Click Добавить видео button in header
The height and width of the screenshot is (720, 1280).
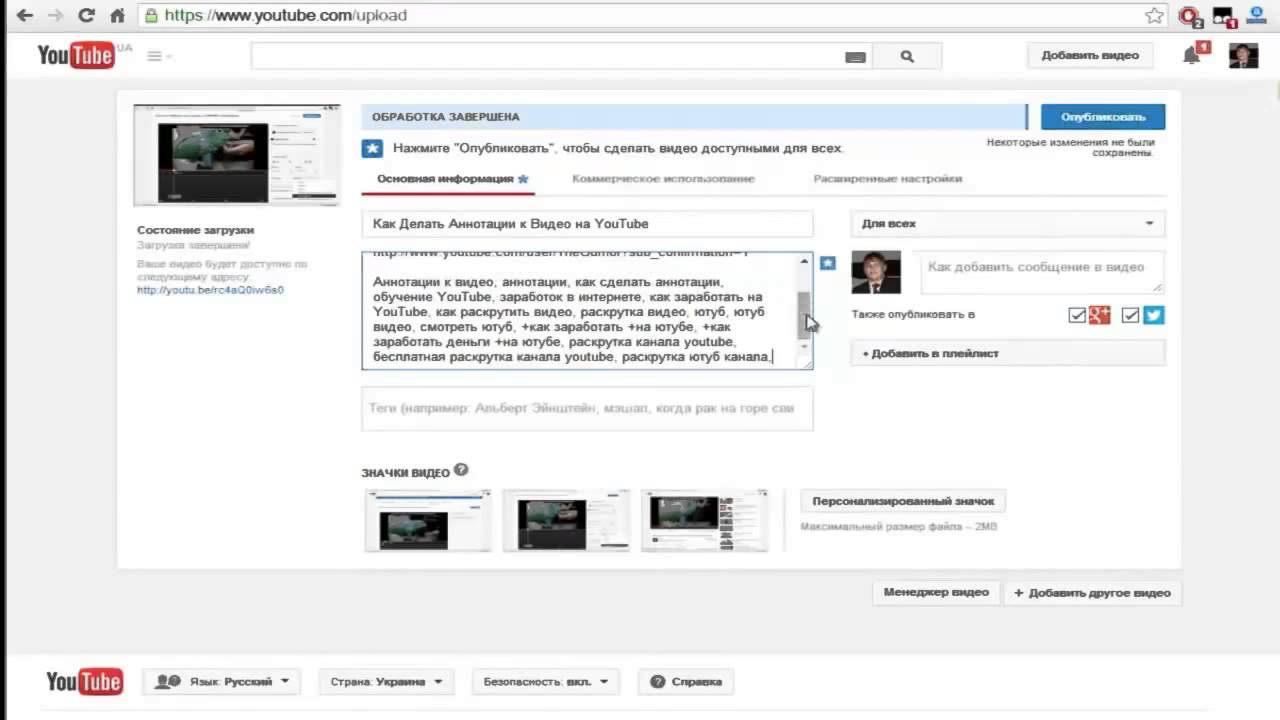click(1090, 56)
